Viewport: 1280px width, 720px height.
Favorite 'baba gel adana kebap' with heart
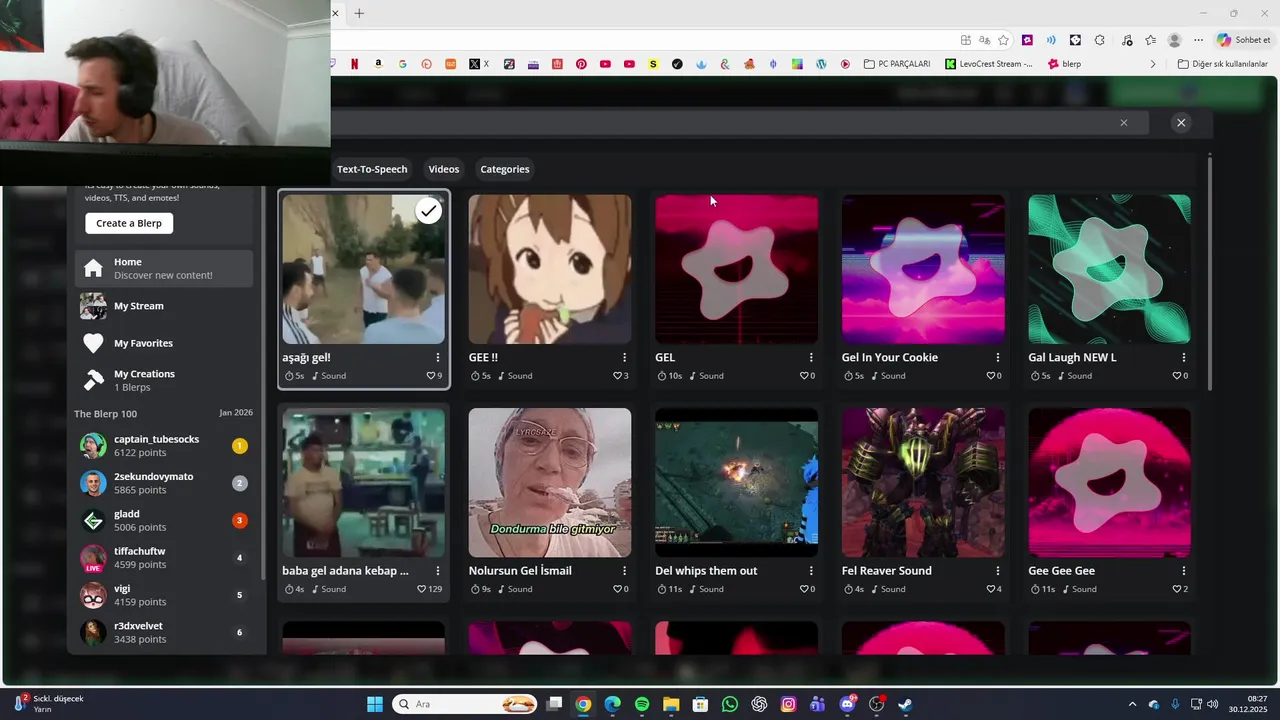coord(422,589)
